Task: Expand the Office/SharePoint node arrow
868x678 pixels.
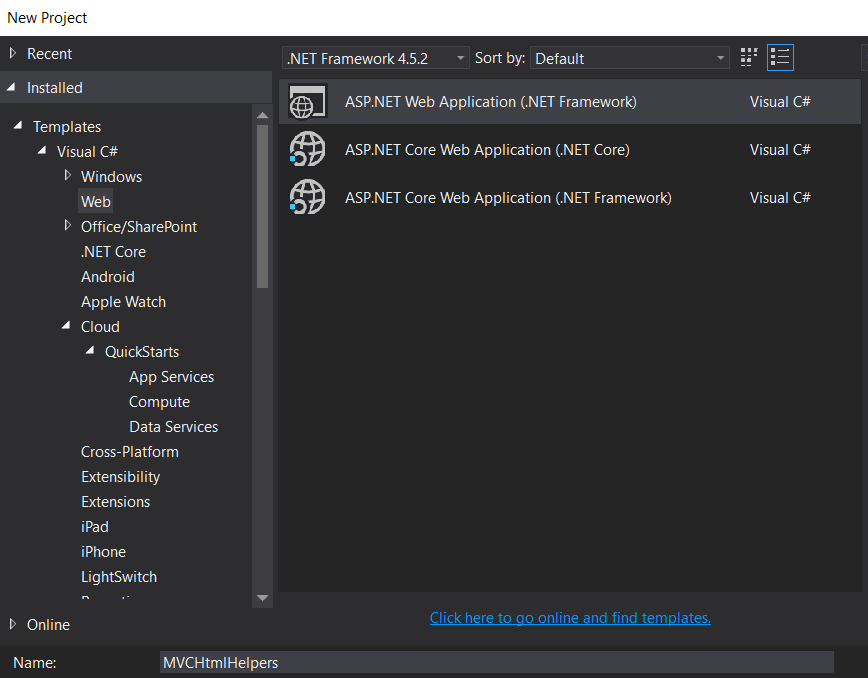Action: click(x=67, y=226)
